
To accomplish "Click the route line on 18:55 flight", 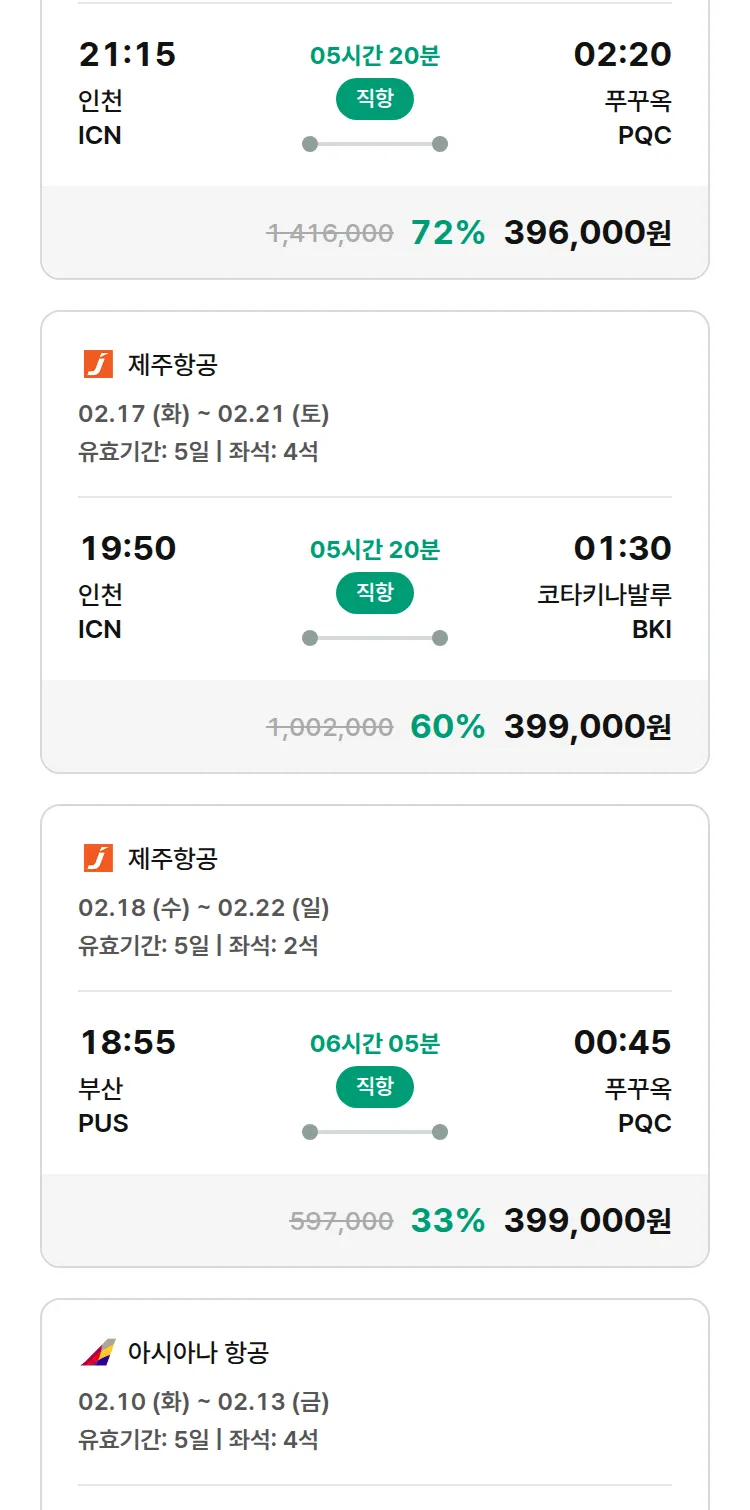I will (x=374, y=1132).
